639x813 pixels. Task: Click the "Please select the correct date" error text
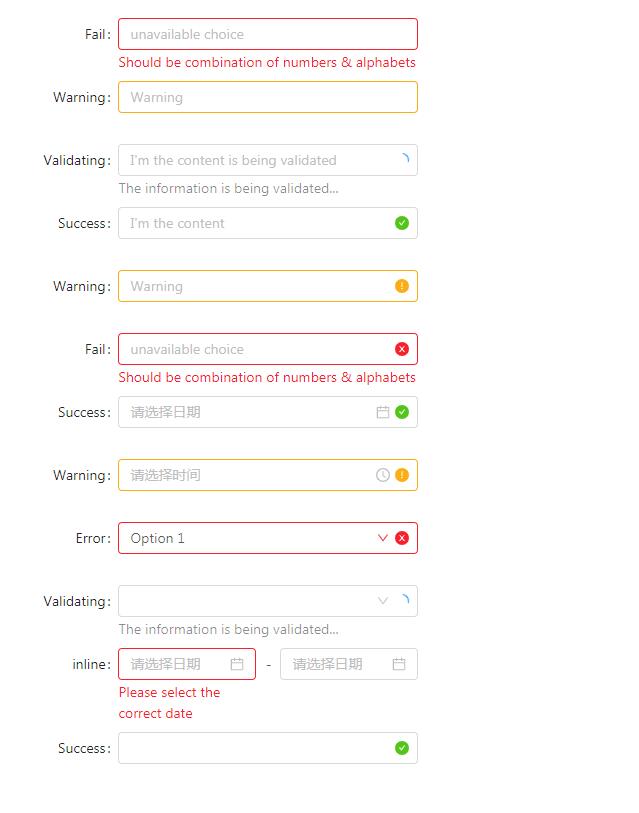click(x=168, y=702)
